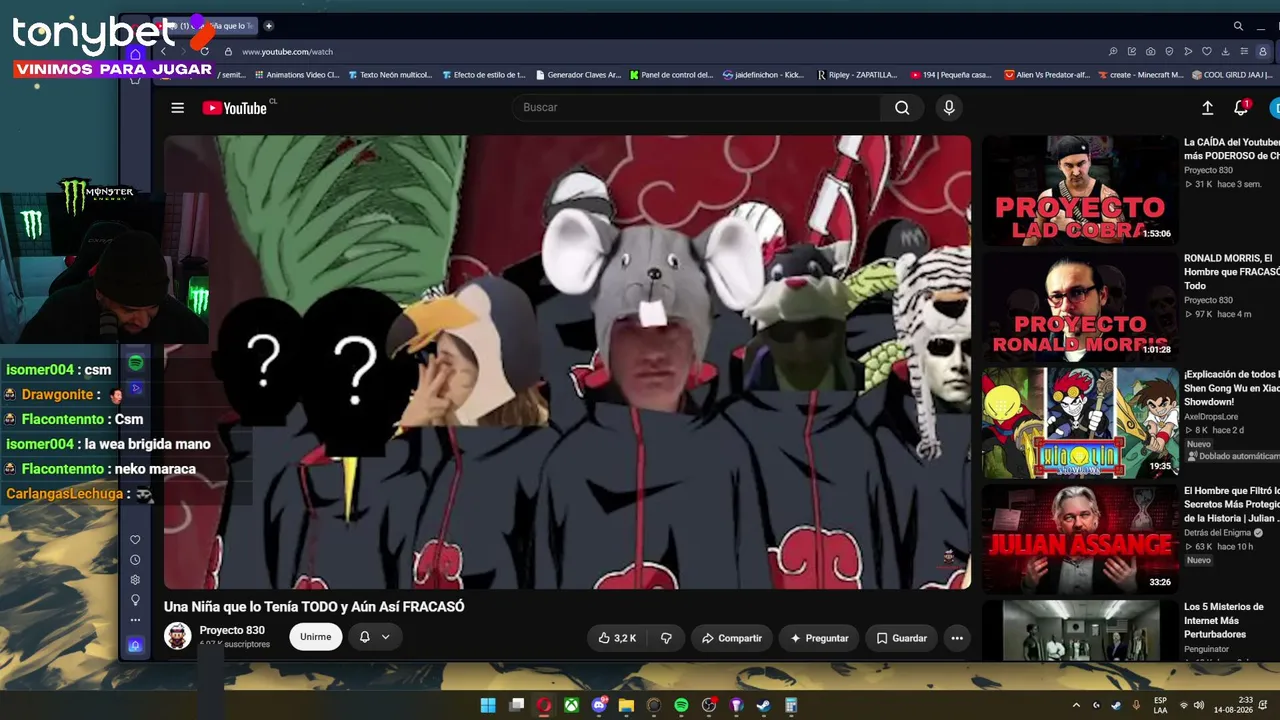Like the video with 3,2 K likes

click(617, 638)
